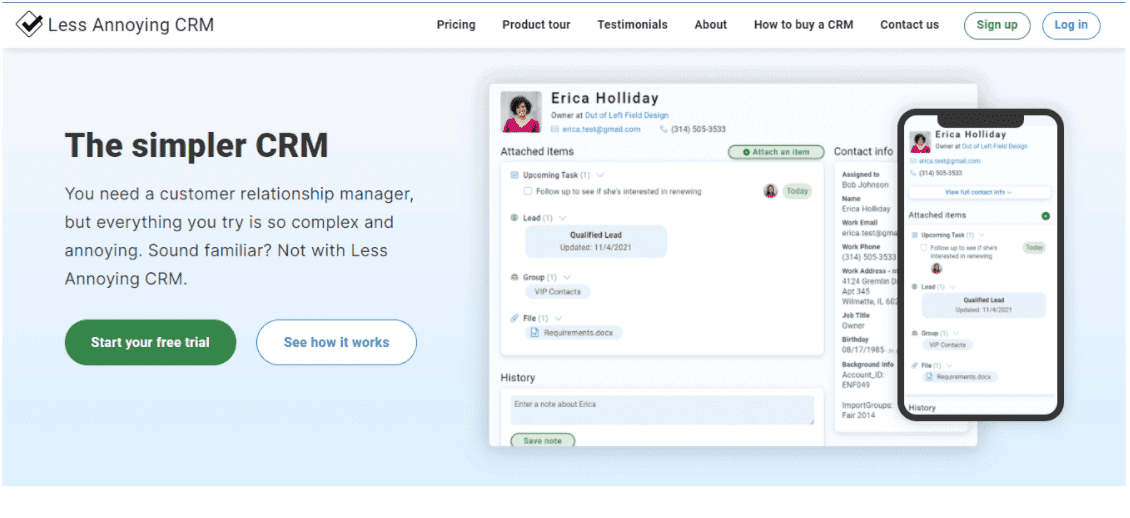
Task: Click the Lead icon in desktop view
Action: tap(515, 218)
